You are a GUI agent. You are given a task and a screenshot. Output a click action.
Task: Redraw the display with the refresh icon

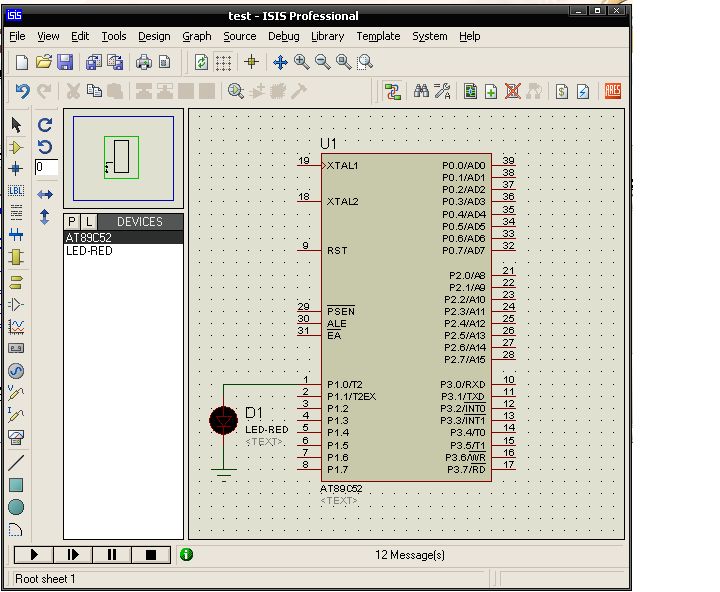(201, 62)
